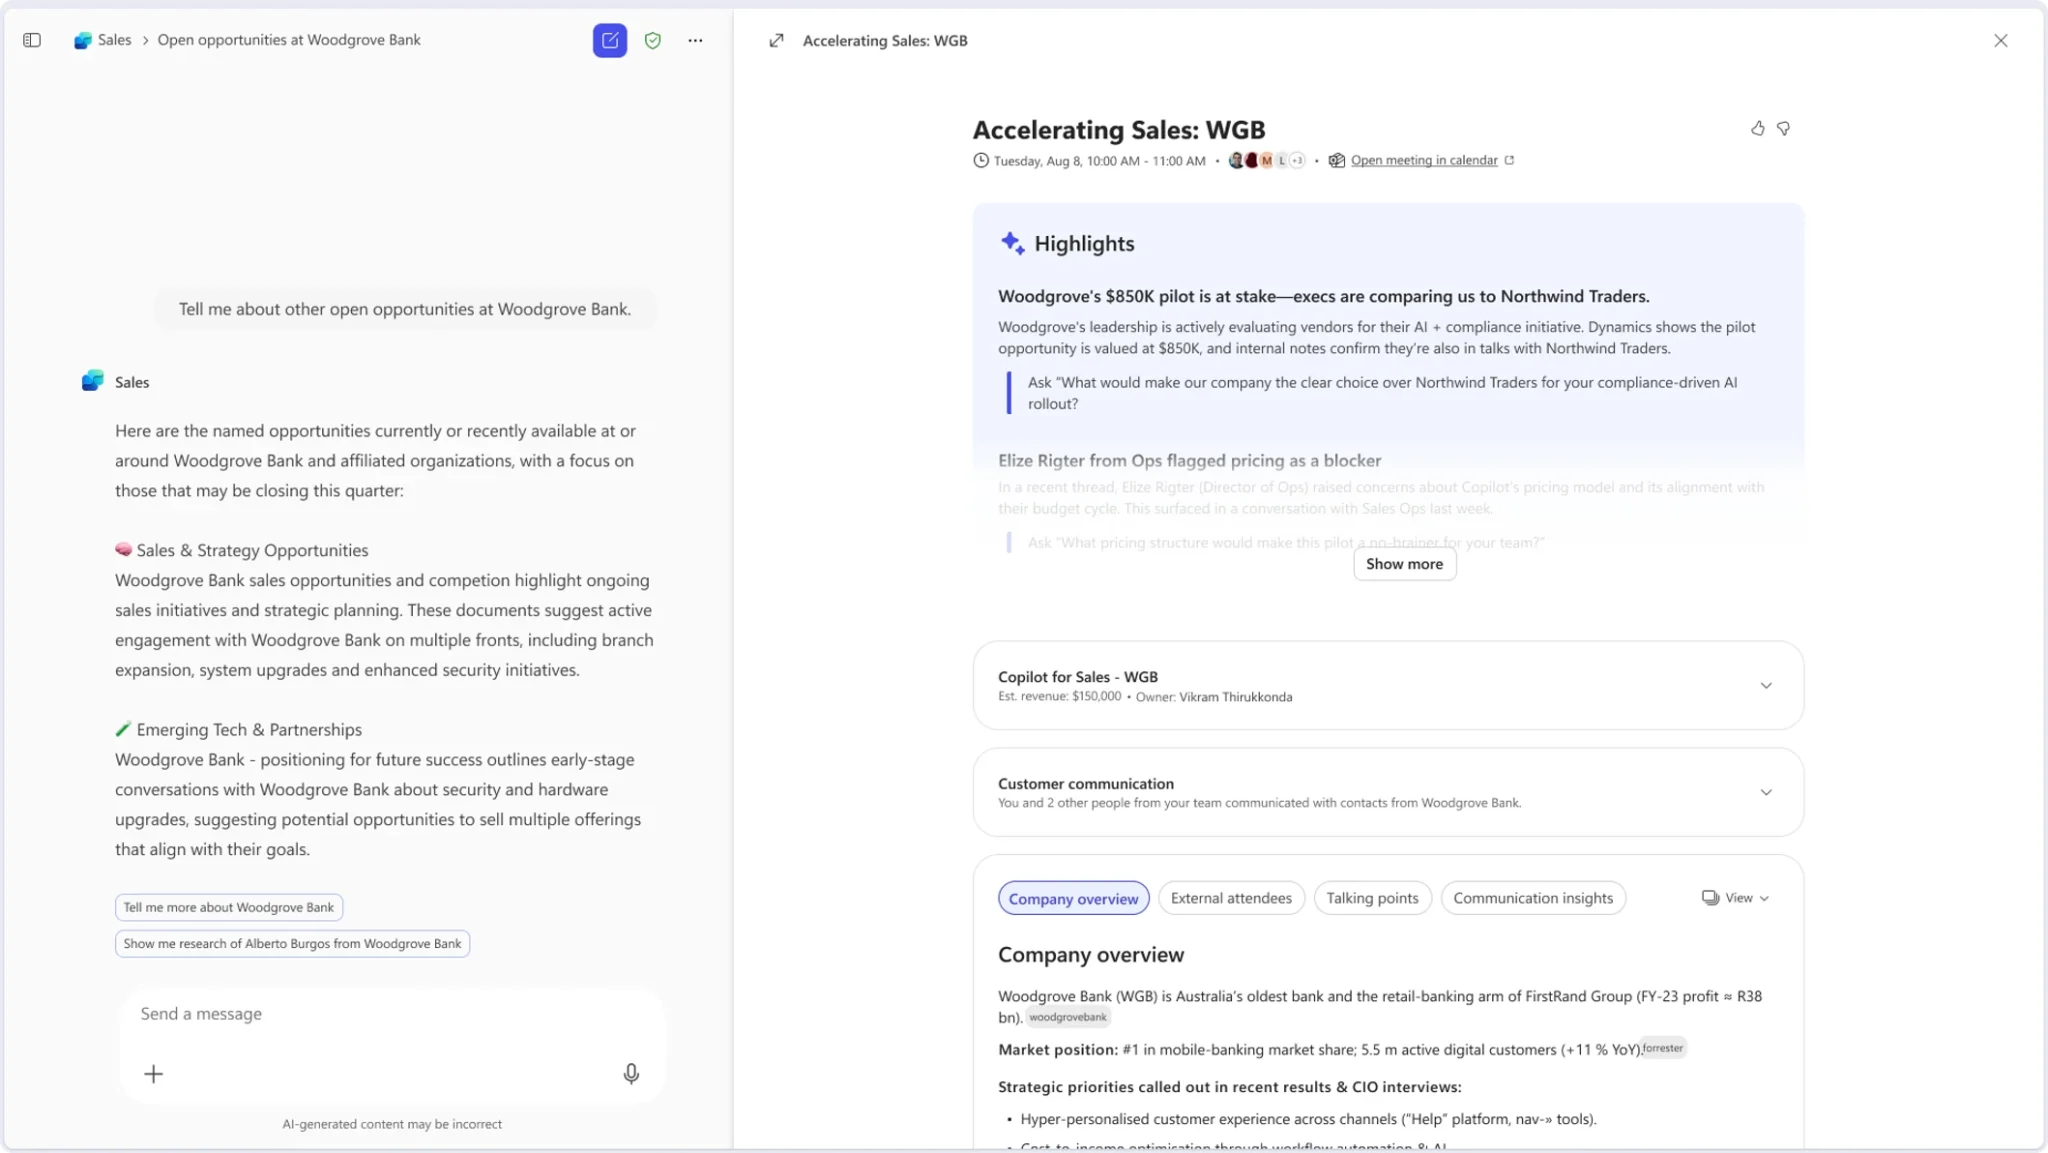Click the woodgrovebank citation tag
The height and width of the screenshot is (1153, 2048).
click(1068, 1017)
